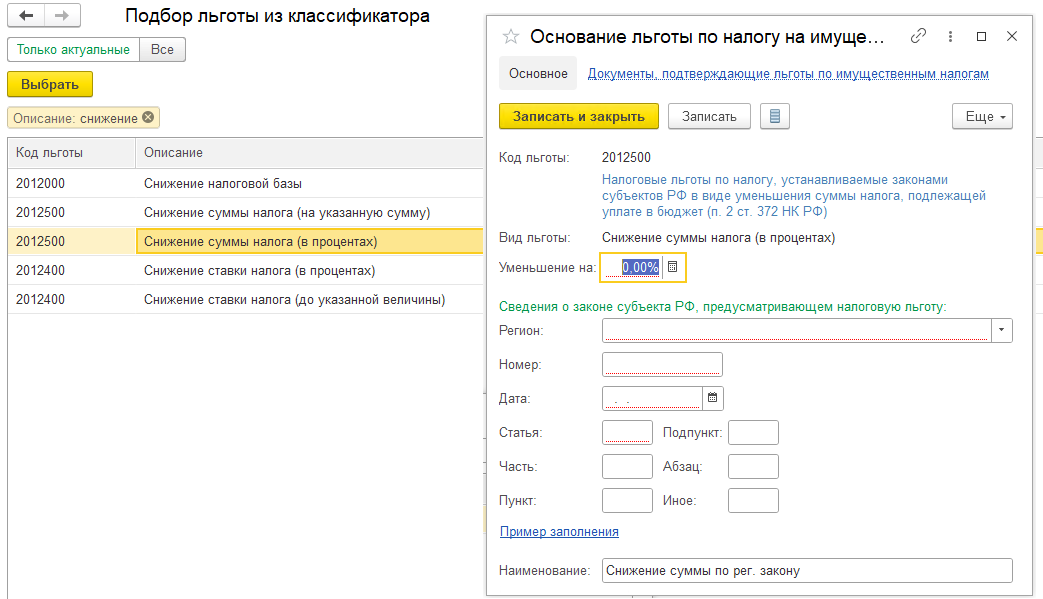The width and height of the screenshot is (1043, 599).
Task: Open the three-dots menu in dialog title
Action: [x=950, y=37]
